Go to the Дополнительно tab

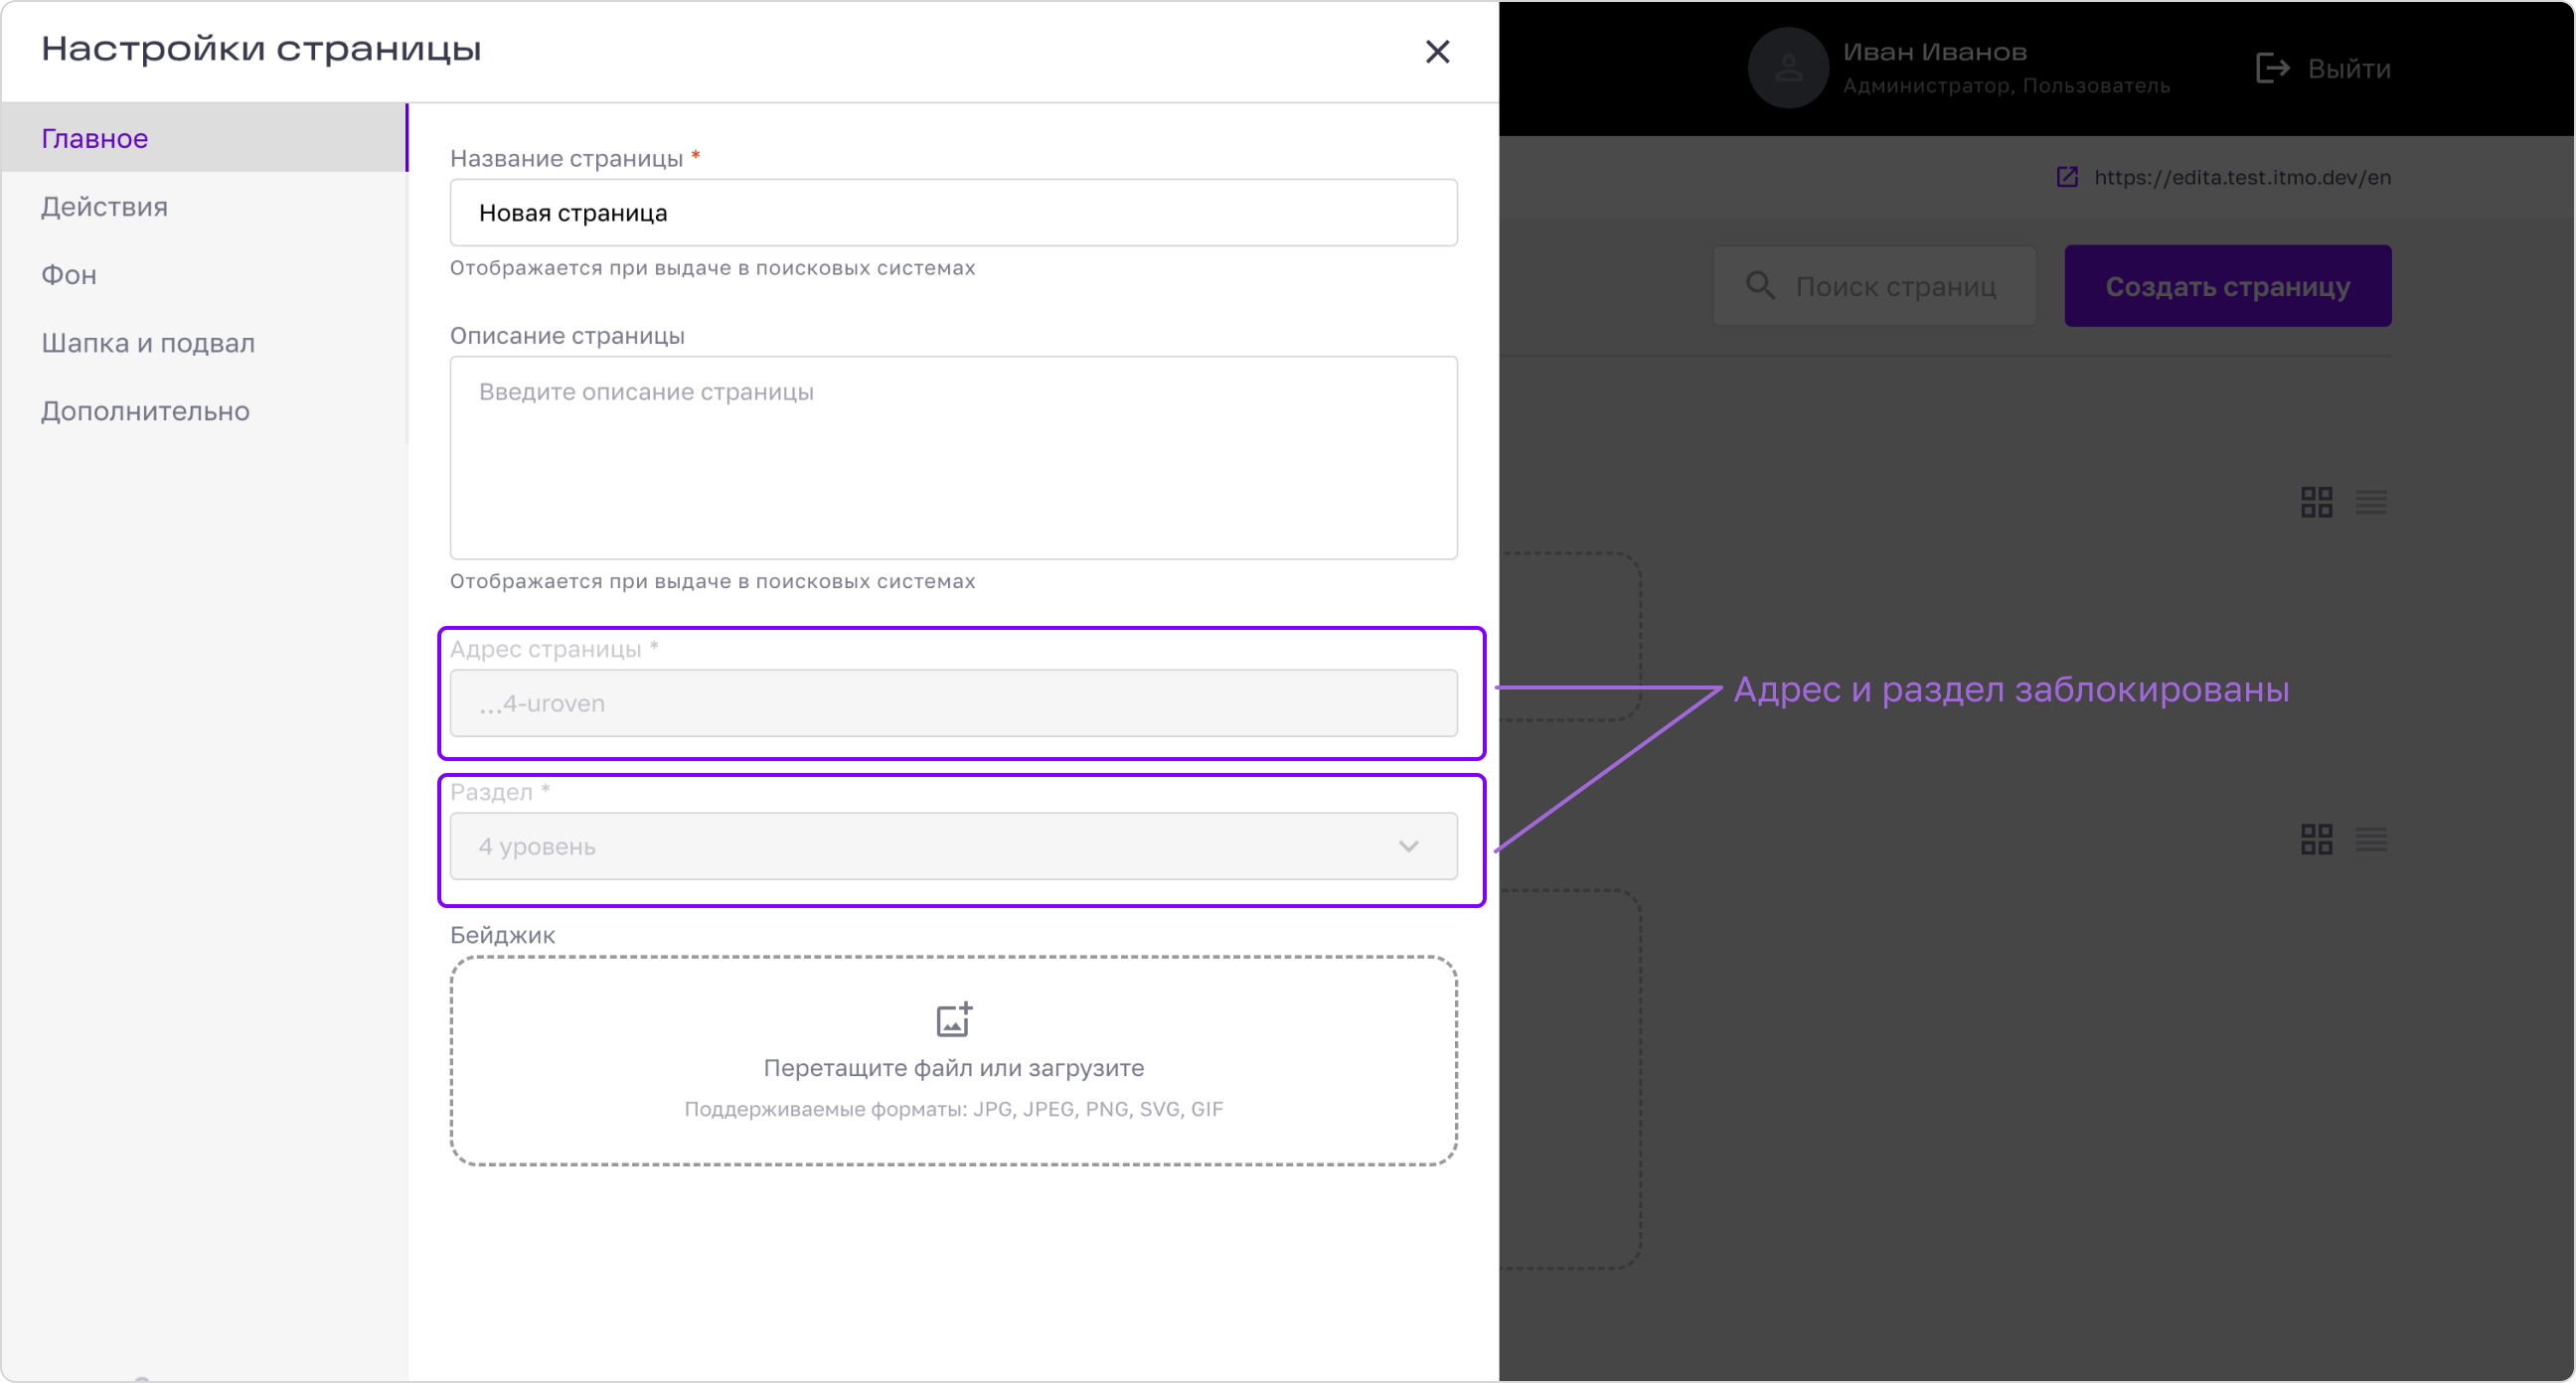coord(204,411)
